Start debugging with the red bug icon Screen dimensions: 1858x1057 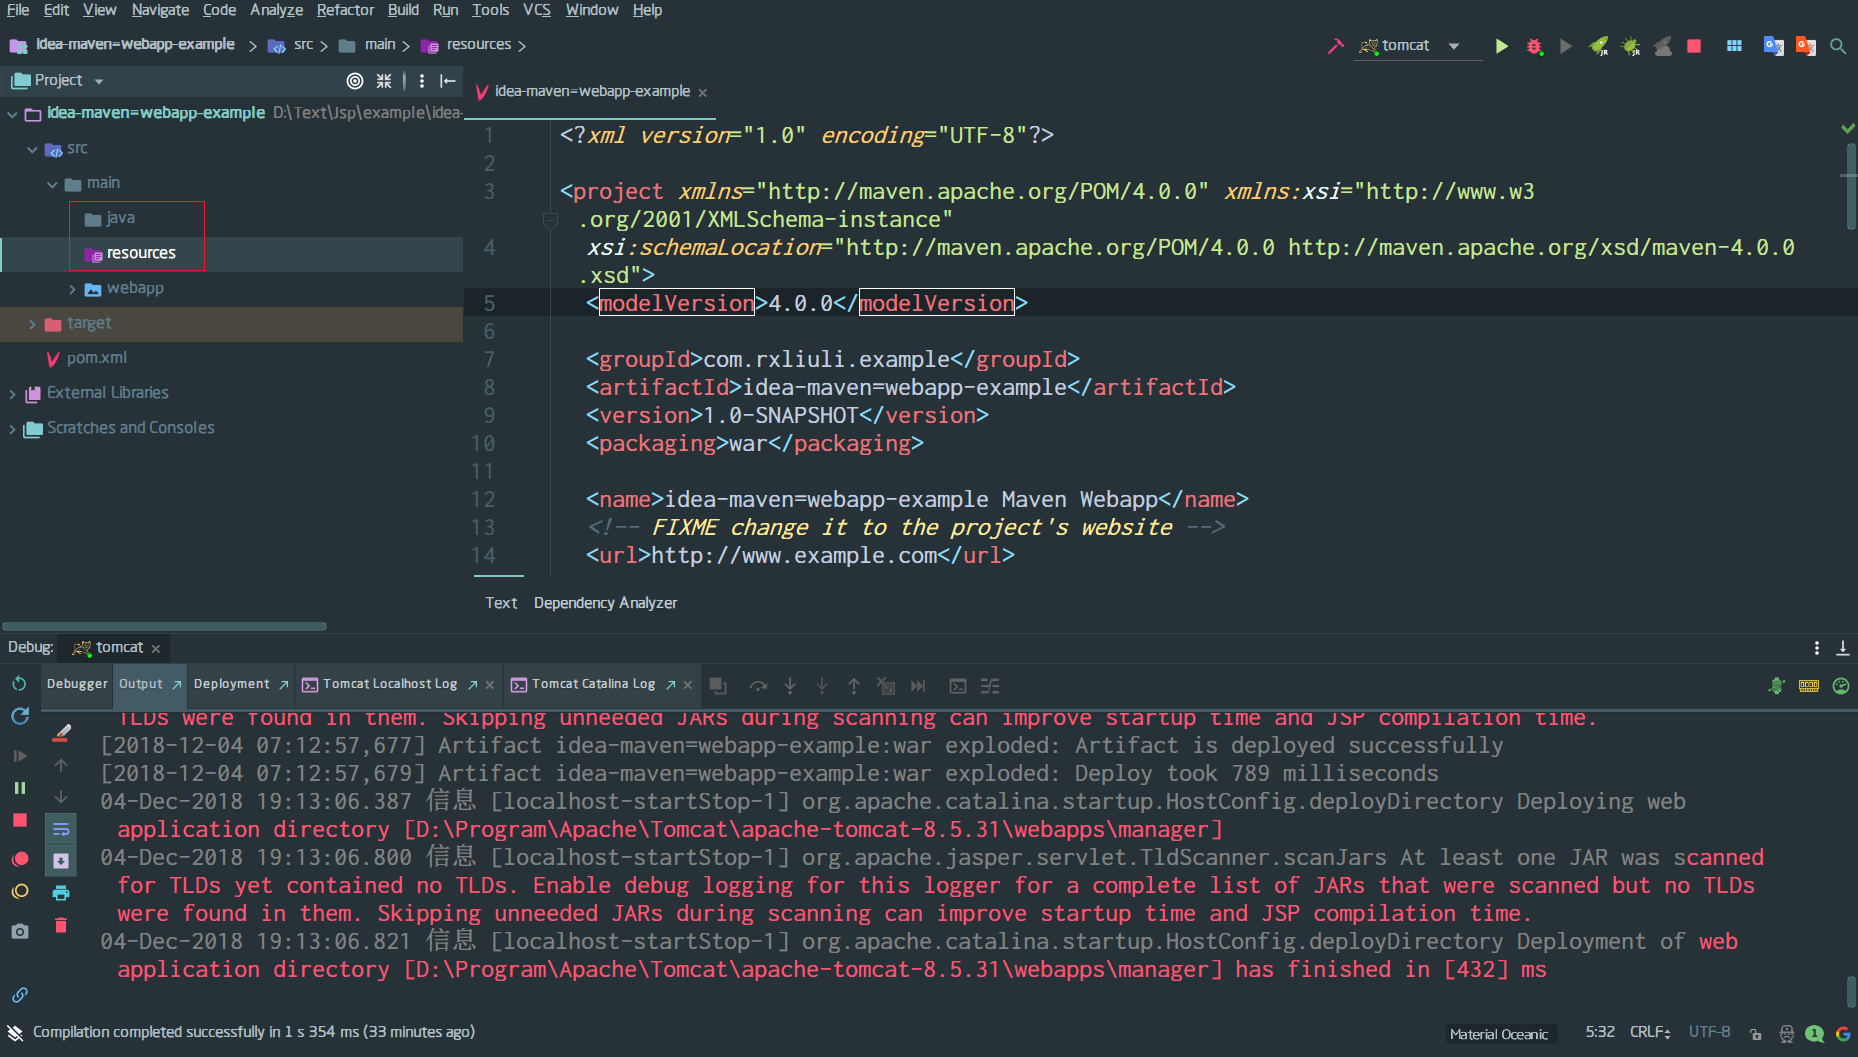tap(1534, 46)
